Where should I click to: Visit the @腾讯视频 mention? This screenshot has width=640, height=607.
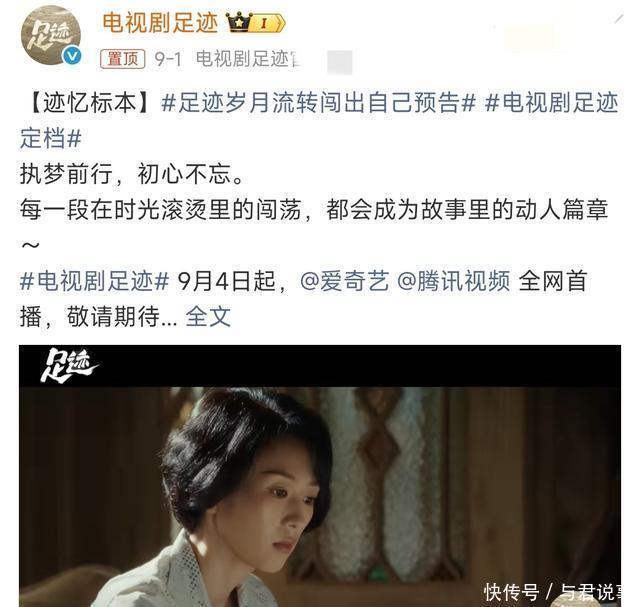pos(453,281)
